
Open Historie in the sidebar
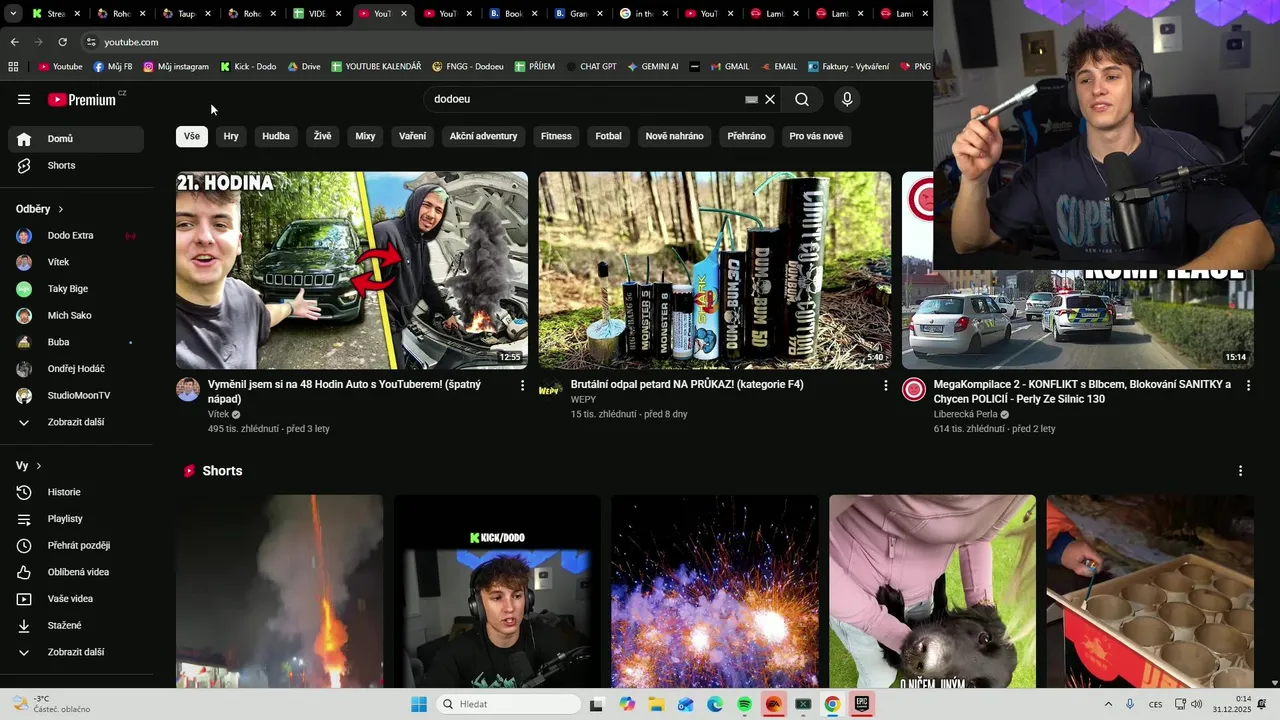(x=76, y=492)
